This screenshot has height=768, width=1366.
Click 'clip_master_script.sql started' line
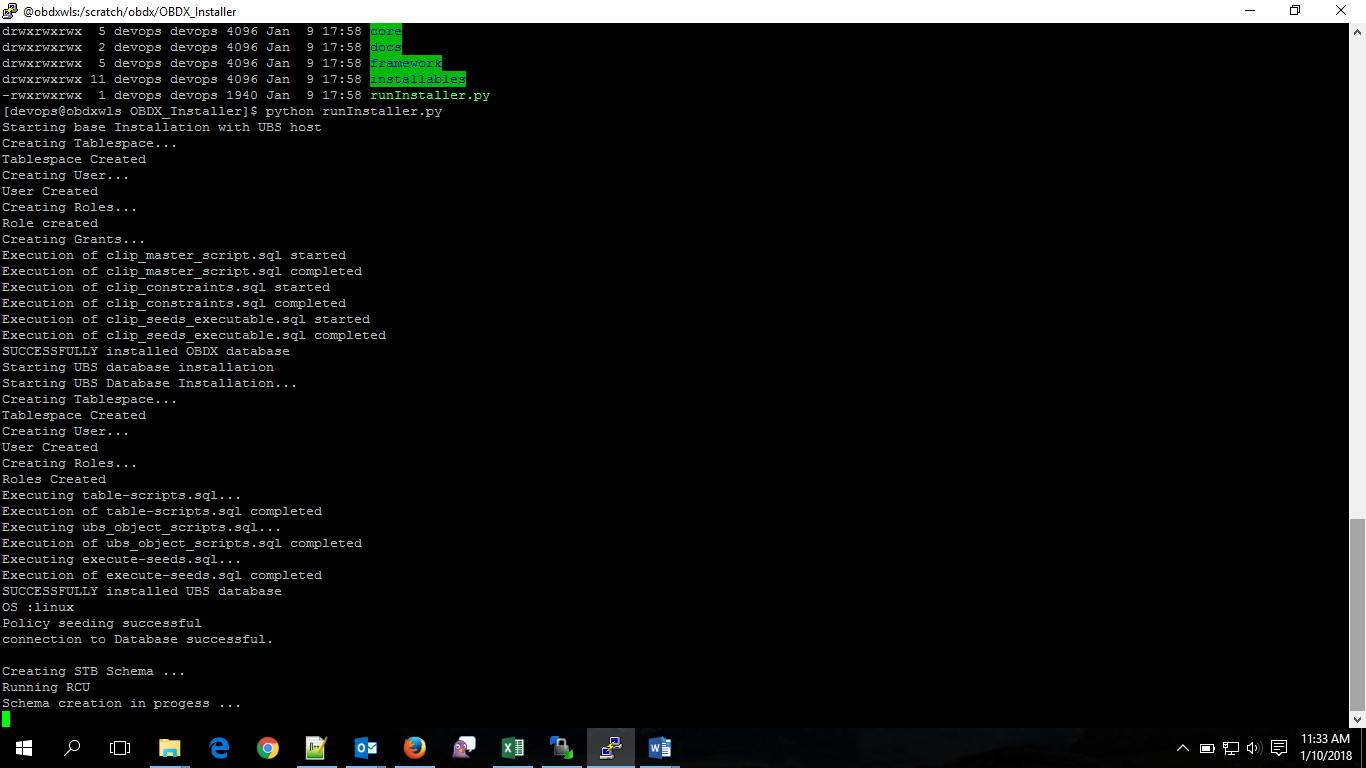tap(226, 255)
